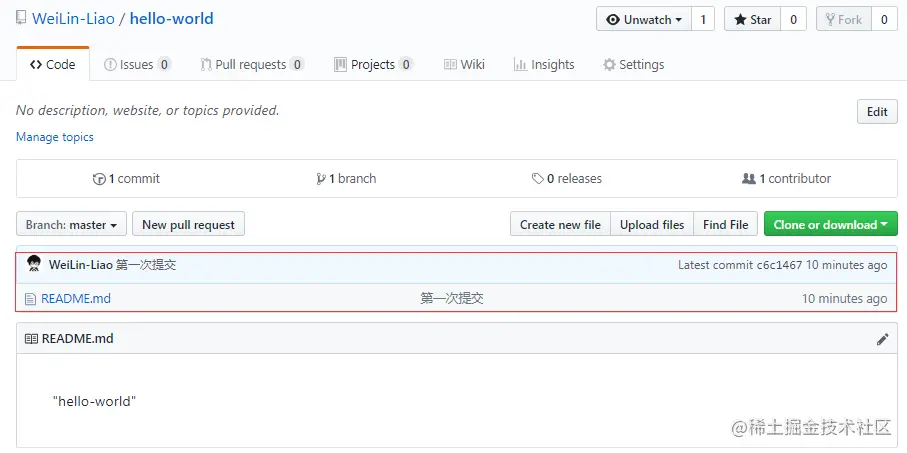Click the Manage topics link
The image size is (907, 453).
pos(54,137)
